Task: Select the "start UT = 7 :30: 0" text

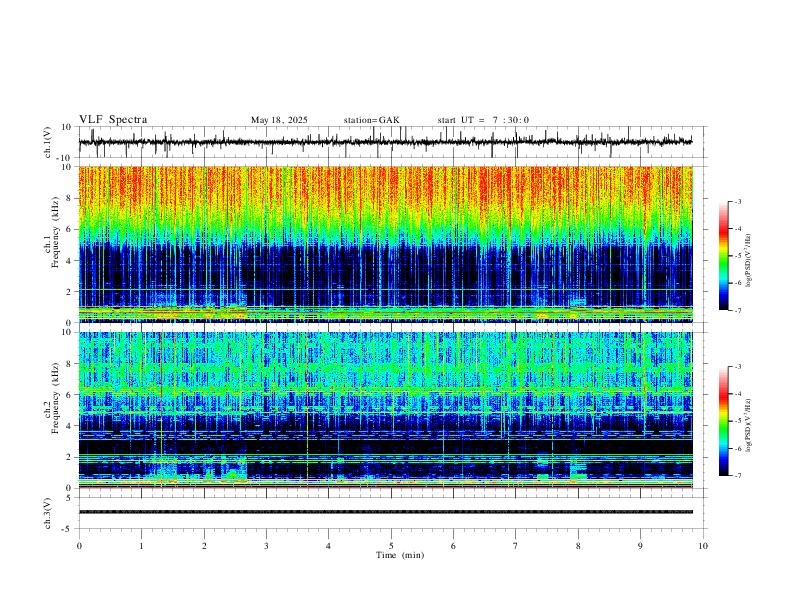Action: [483, 120]
